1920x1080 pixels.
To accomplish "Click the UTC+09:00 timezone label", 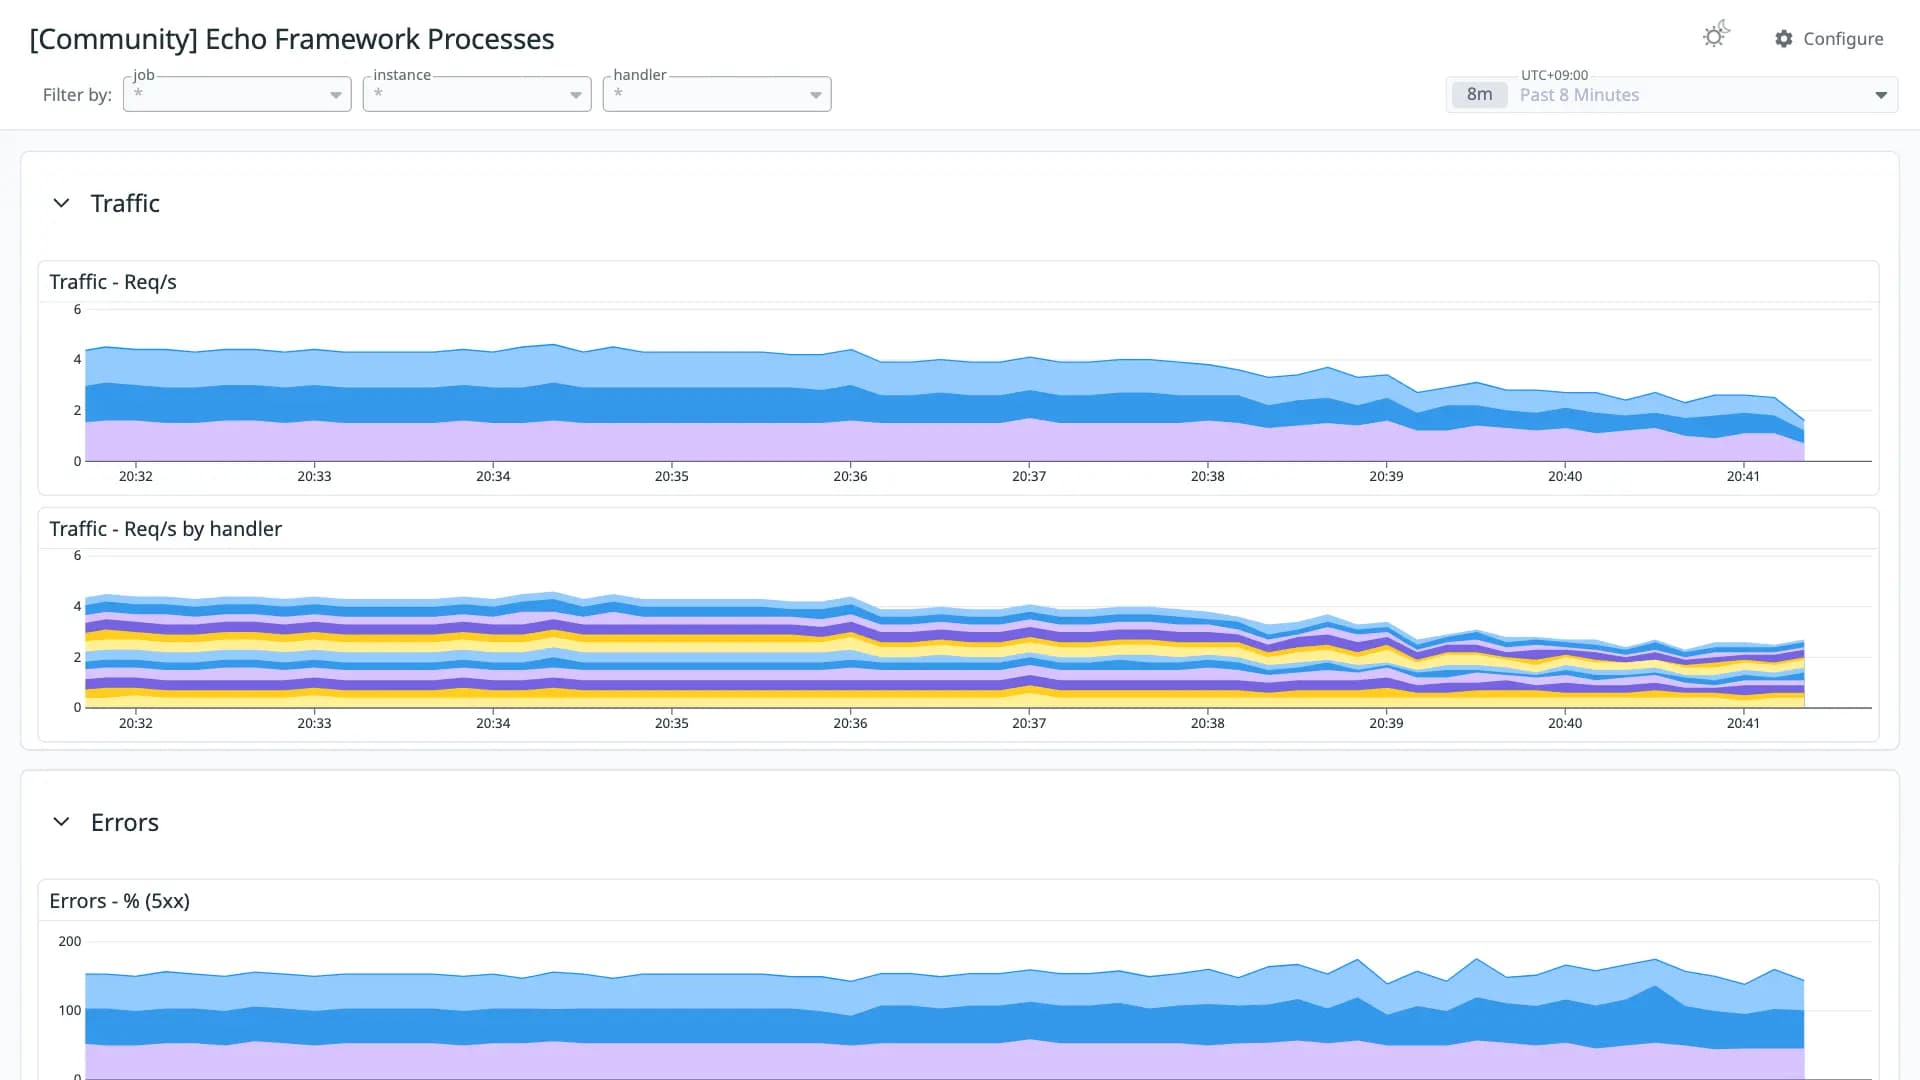I will click(1554, 75).
